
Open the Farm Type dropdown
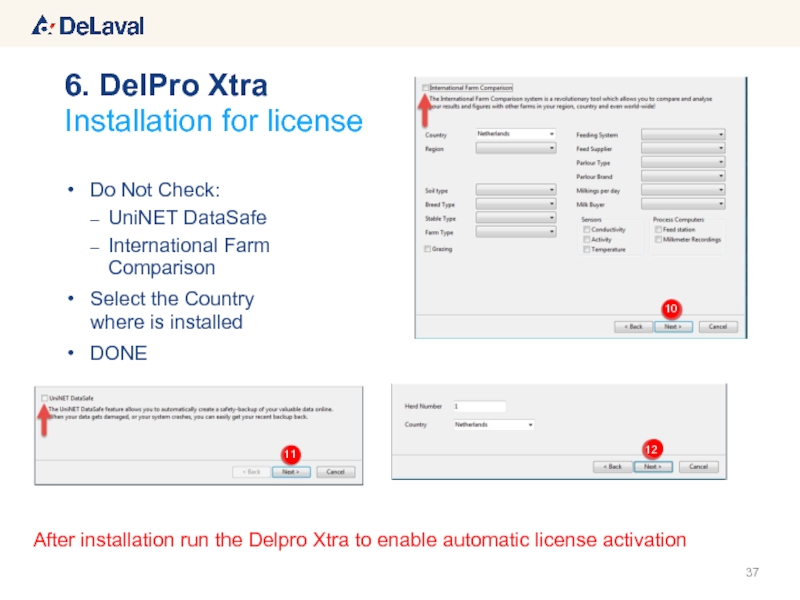[516, 232]
